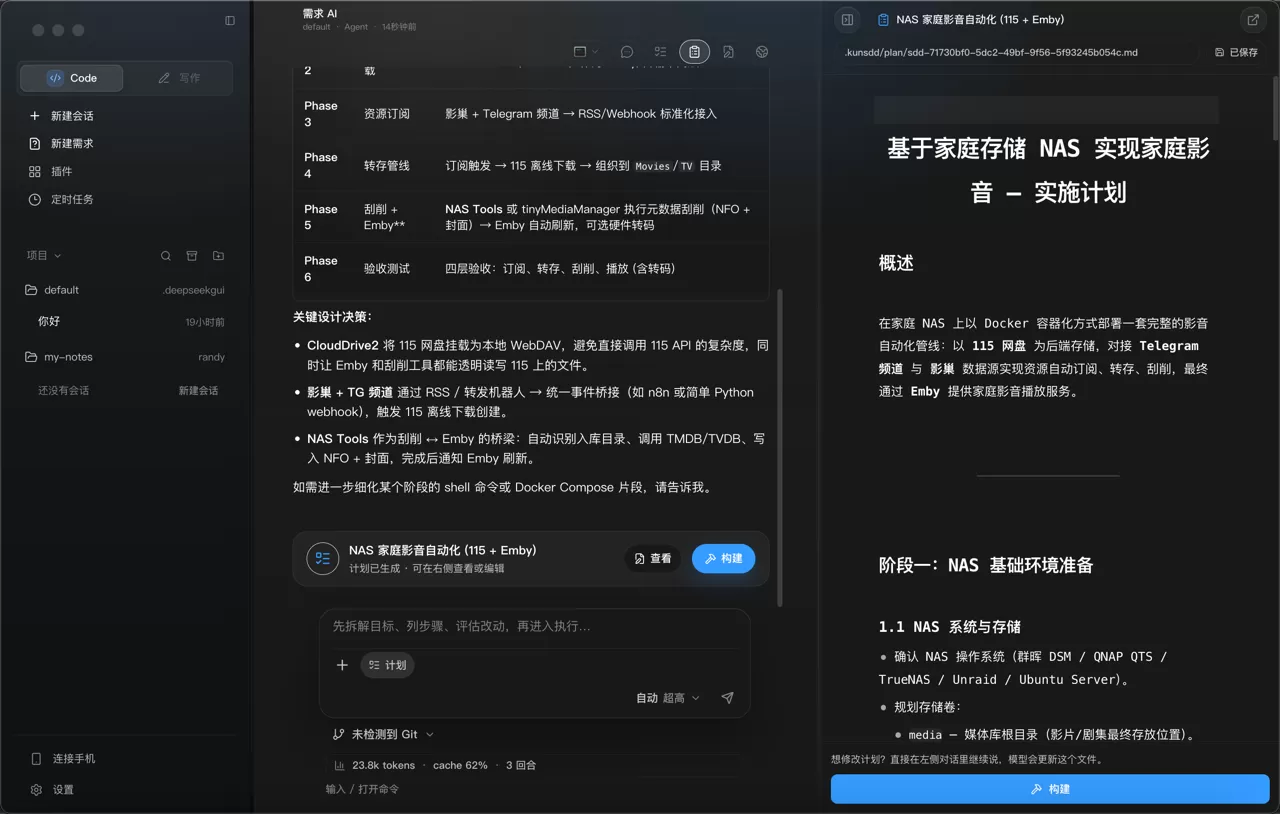
Task: Click 构建 button on plan card
Action: click(x=723, y=559)
